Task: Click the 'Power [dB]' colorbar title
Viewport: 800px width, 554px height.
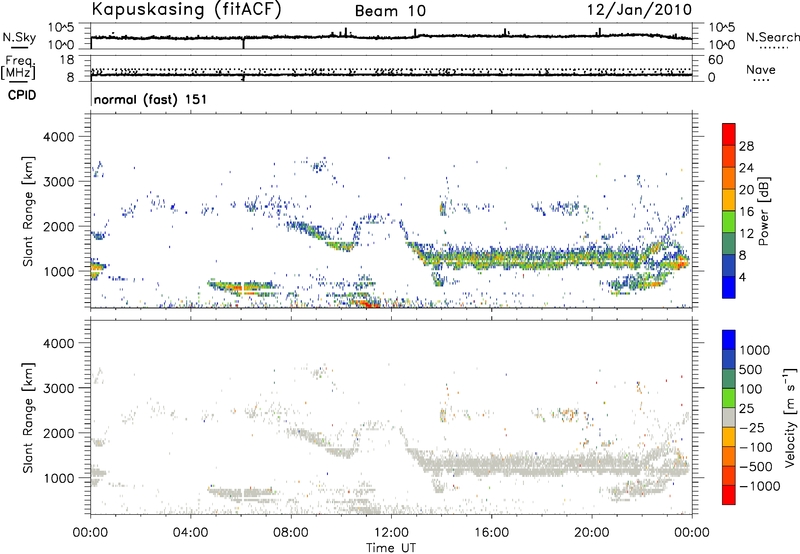Action: (x=763, y=211)
